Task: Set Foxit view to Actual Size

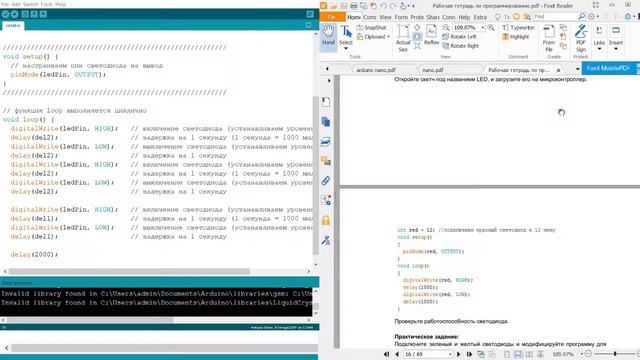Action: point(403,38)
